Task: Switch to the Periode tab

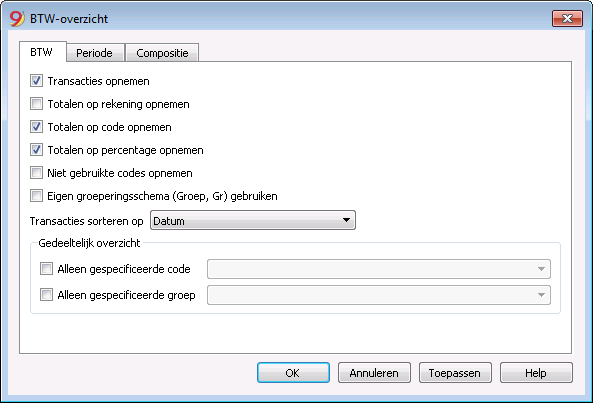Action: (94, 53)
